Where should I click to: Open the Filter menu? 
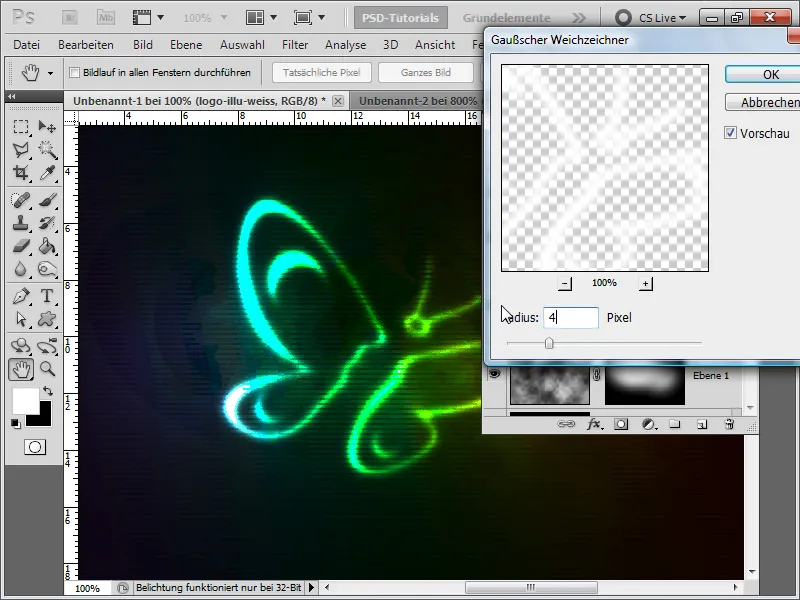(295, 45)
